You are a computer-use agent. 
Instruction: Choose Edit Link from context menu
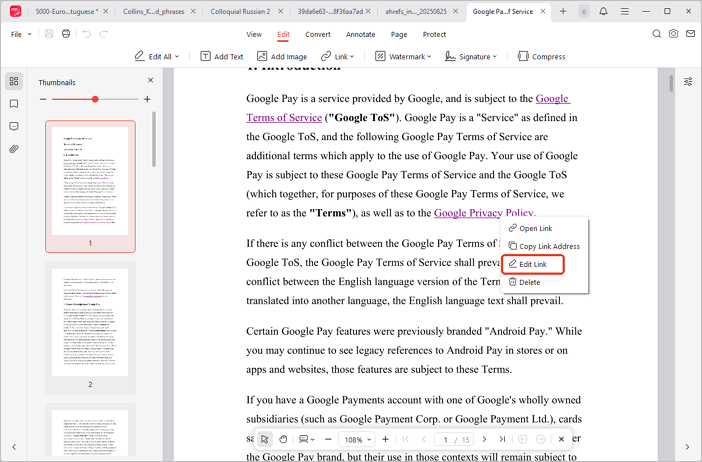click(533, 264)
